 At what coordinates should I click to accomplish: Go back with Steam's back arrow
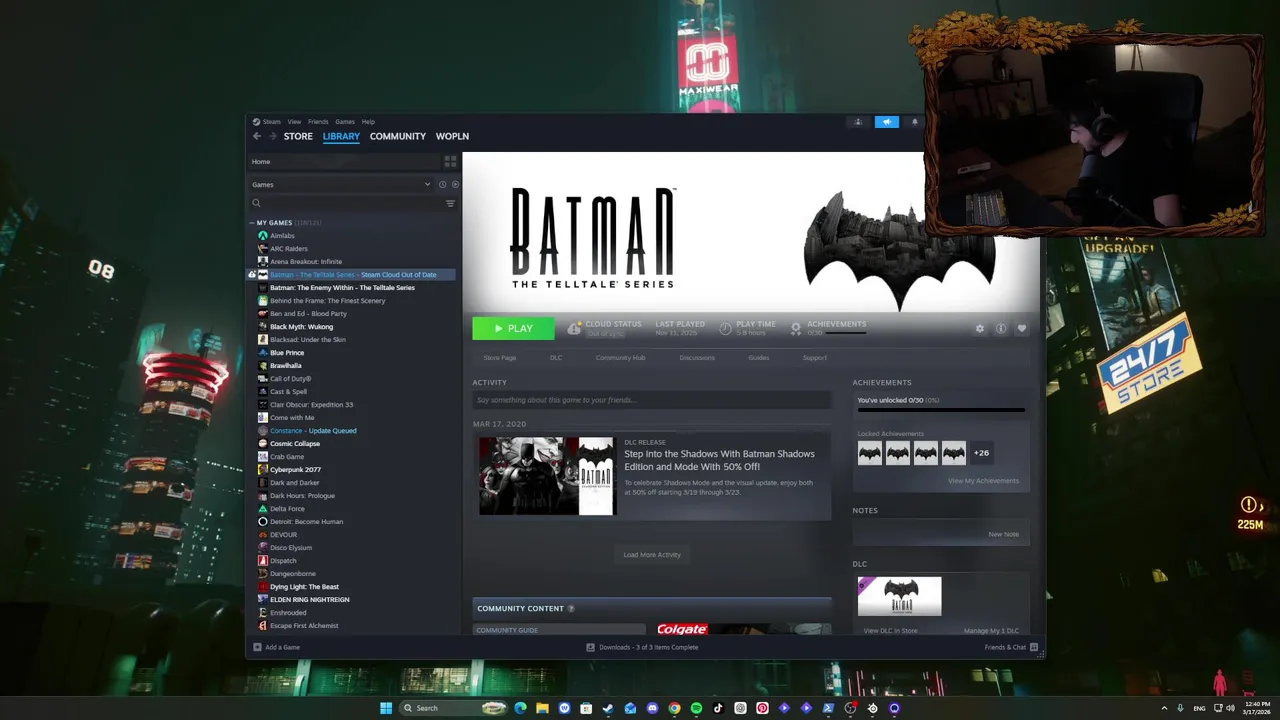257,136
